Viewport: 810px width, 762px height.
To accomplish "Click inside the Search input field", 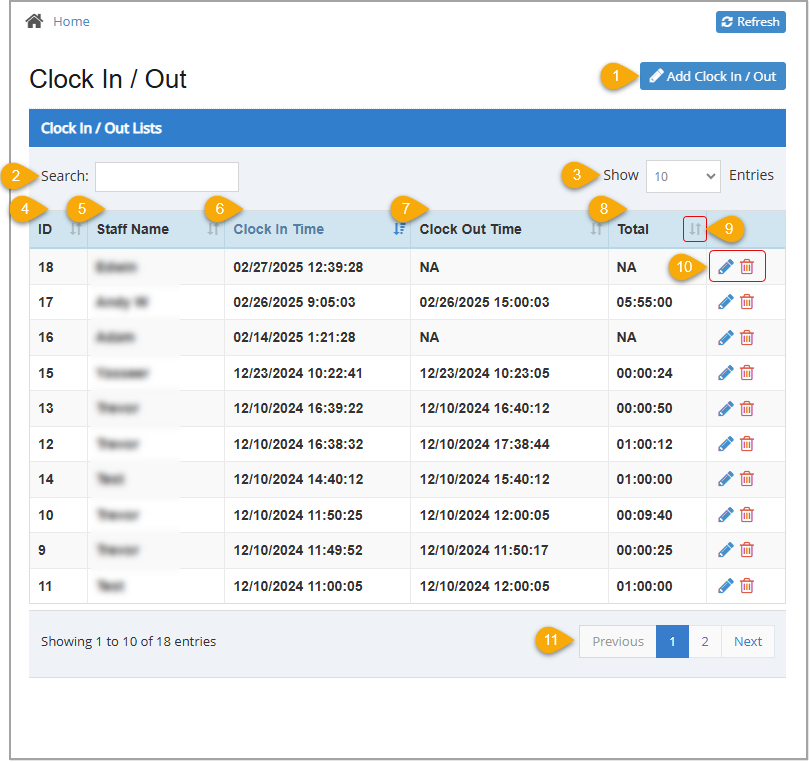I will coord(166,176).
